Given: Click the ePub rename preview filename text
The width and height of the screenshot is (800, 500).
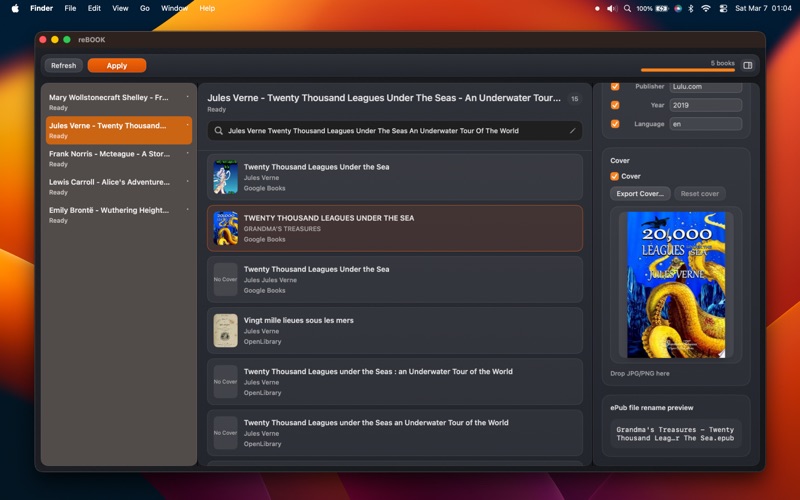Looking at the screenshot, I should click(x=675, y=434).
